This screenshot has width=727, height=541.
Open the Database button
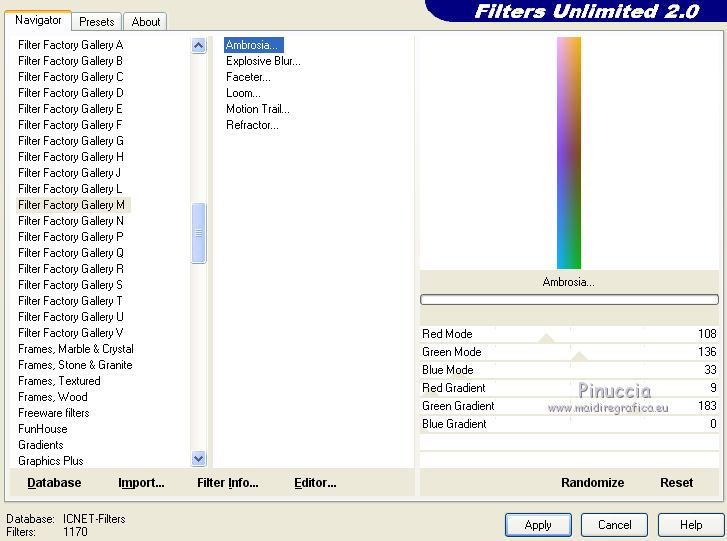click(x=54, y=483)
